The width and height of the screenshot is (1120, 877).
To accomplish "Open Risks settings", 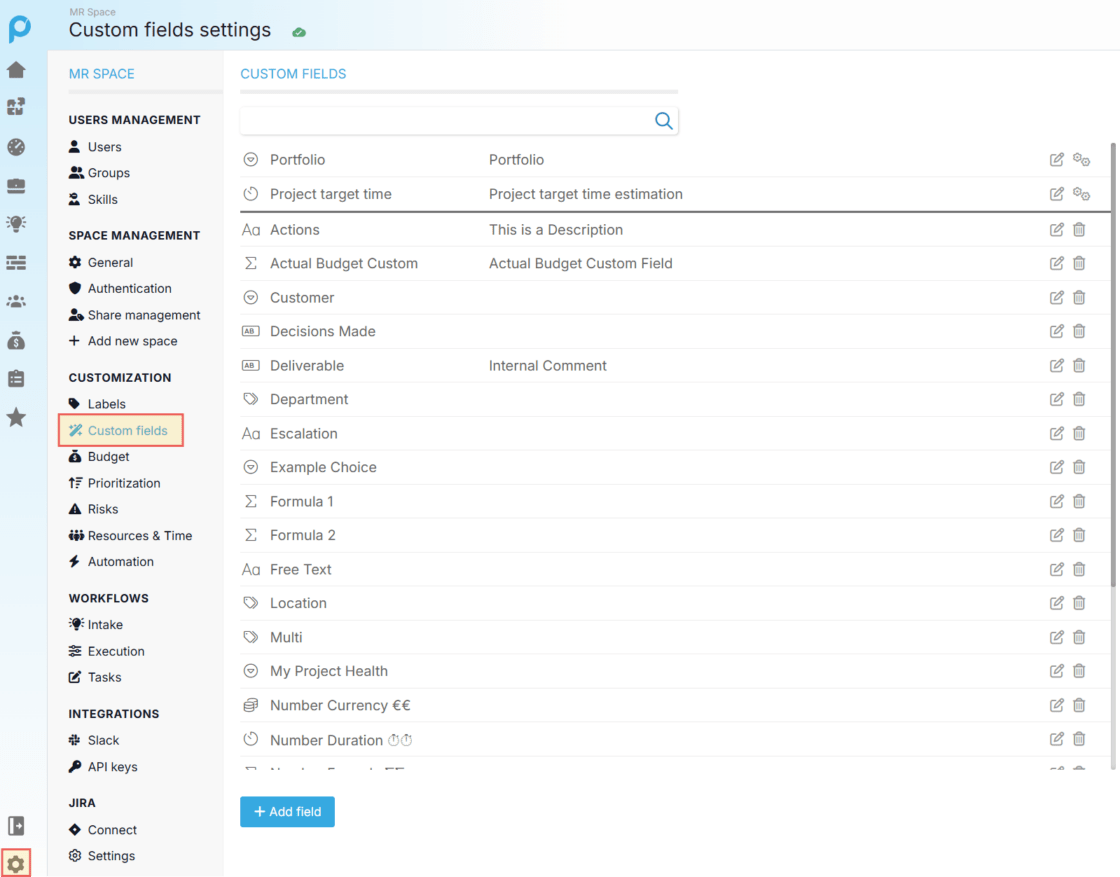I will pyautogui.click(x=94, y=509).
